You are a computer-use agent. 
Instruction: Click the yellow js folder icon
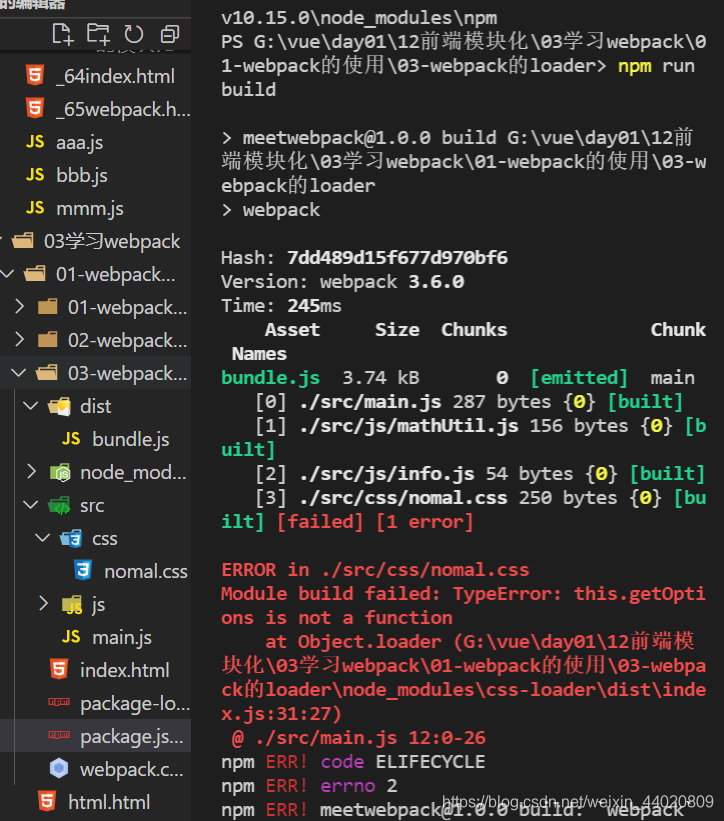(x=72, y=605)
